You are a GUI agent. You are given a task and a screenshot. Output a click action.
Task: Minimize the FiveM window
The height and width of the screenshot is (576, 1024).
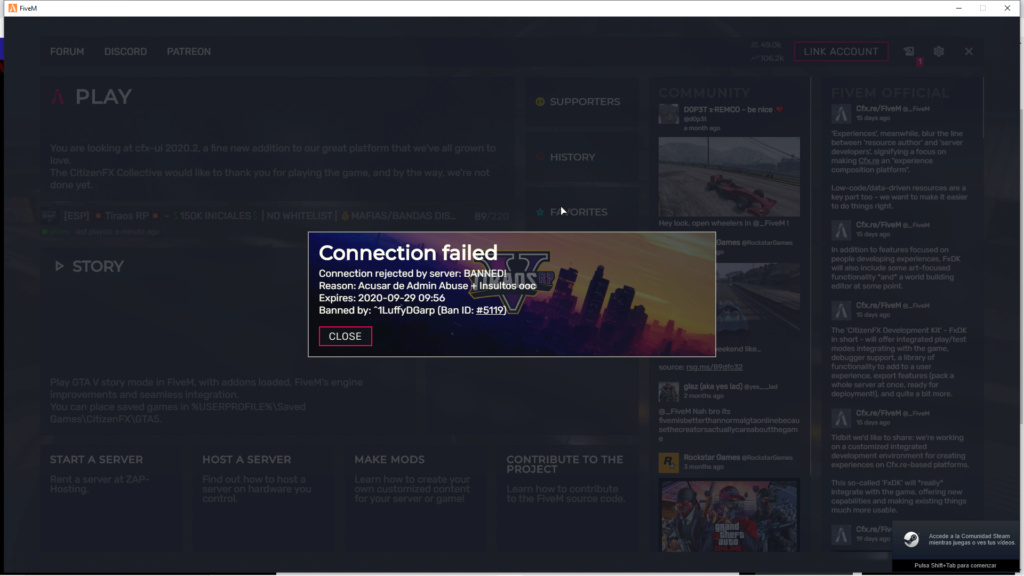(x=959, y=8)
